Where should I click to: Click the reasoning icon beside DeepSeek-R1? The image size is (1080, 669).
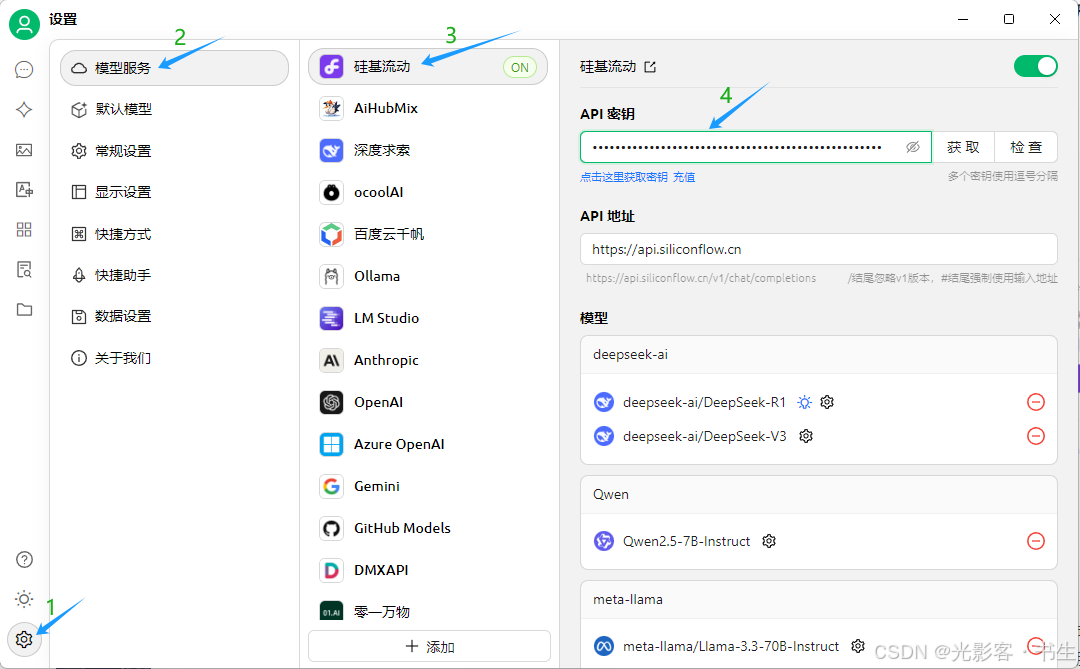[x=804, y=402]
